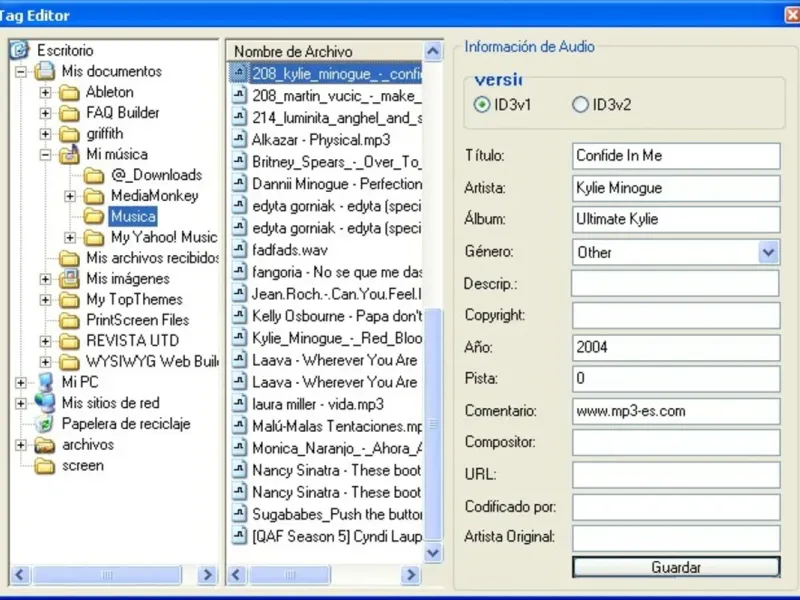Viewport: 800px width, 600px height.
Task: Click the Mi música folder icon
Action: [69, 154]
